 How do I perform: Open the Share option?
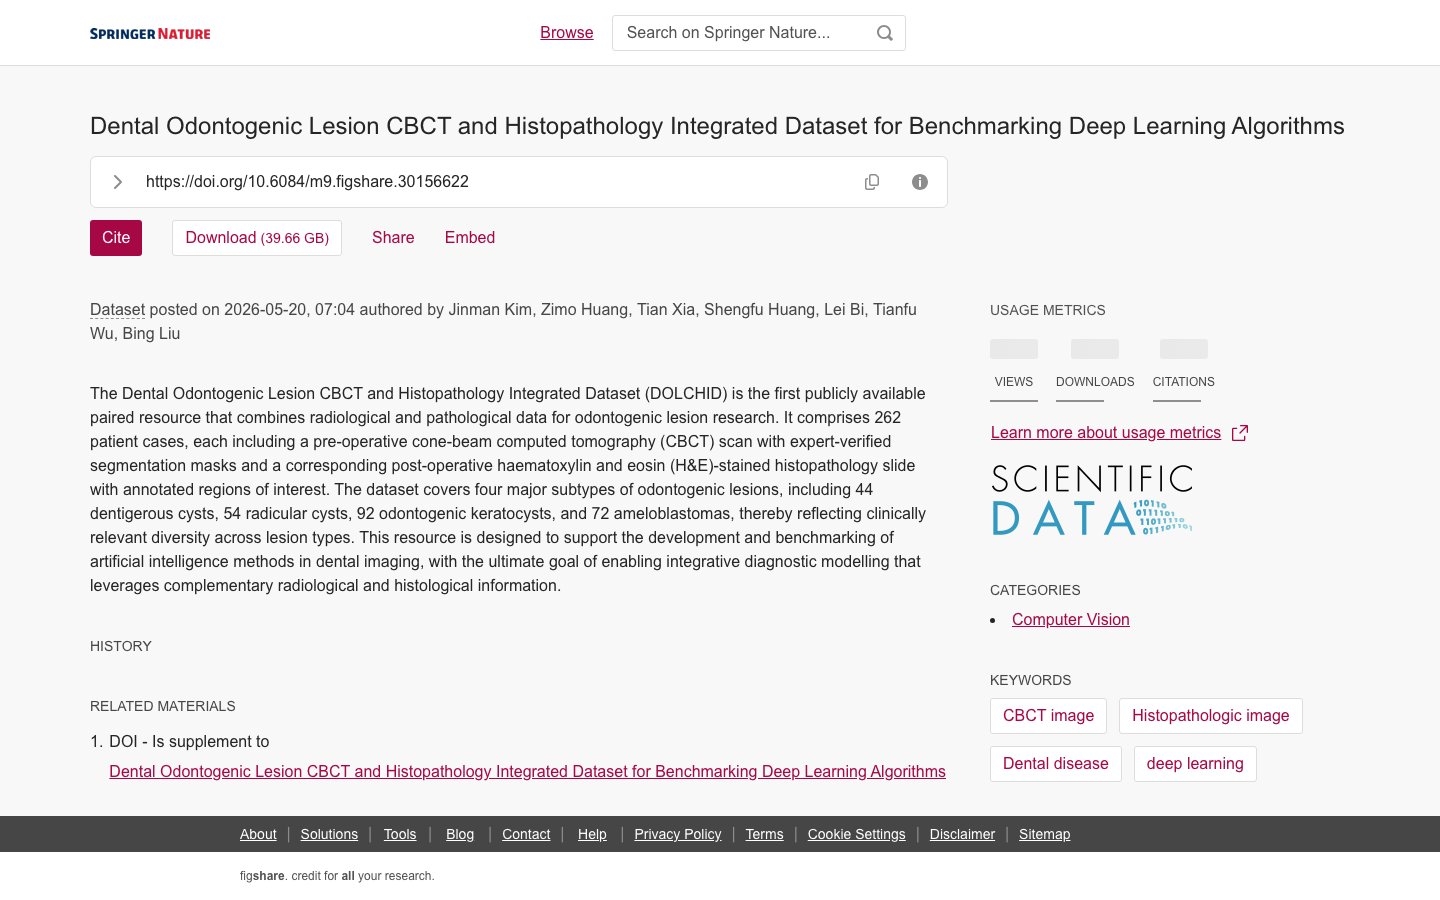(393, 238)
